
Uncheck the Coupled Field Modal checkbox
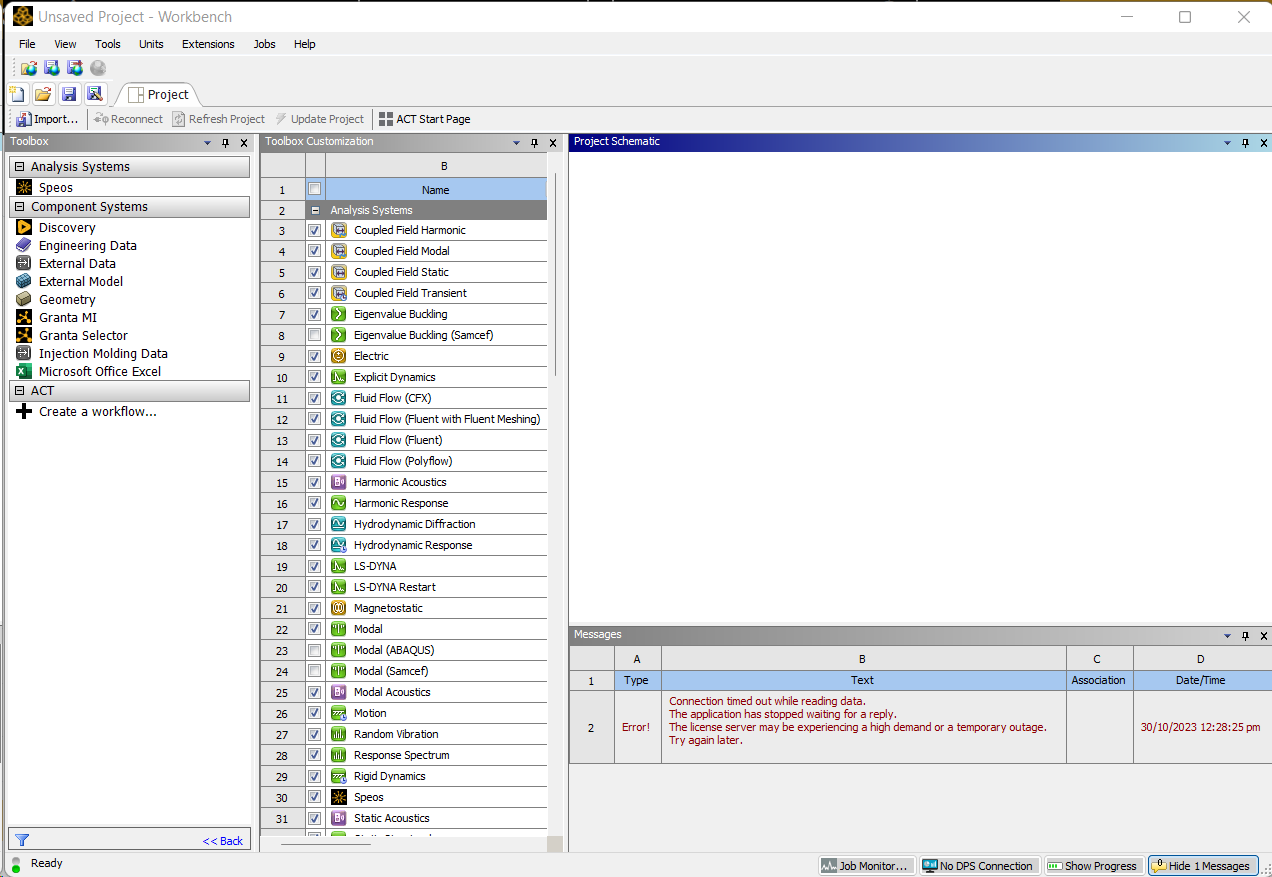(315, 251)
